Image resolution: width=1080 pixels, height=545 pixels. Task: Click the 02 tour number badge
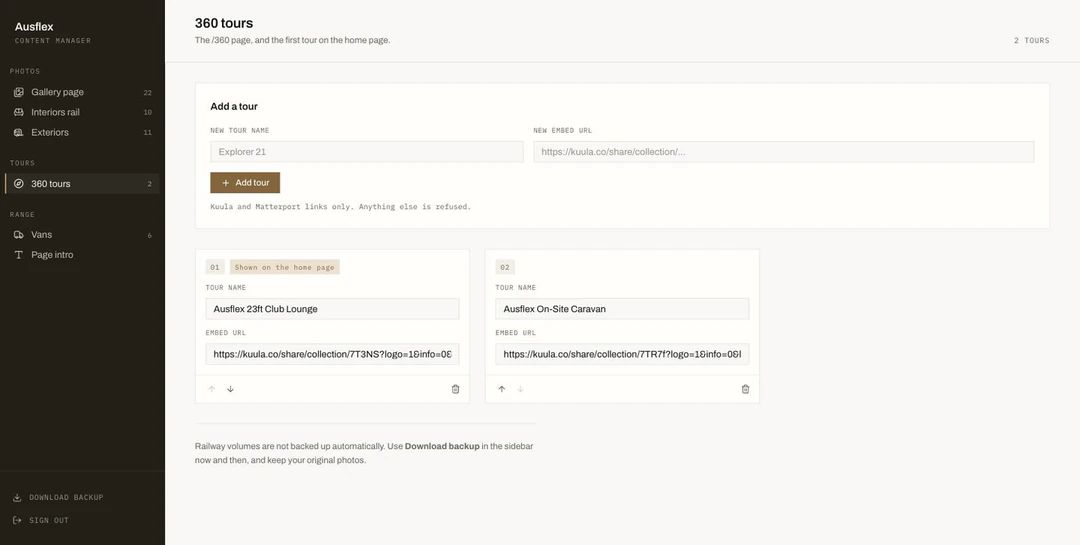click(x=505, y=267)
